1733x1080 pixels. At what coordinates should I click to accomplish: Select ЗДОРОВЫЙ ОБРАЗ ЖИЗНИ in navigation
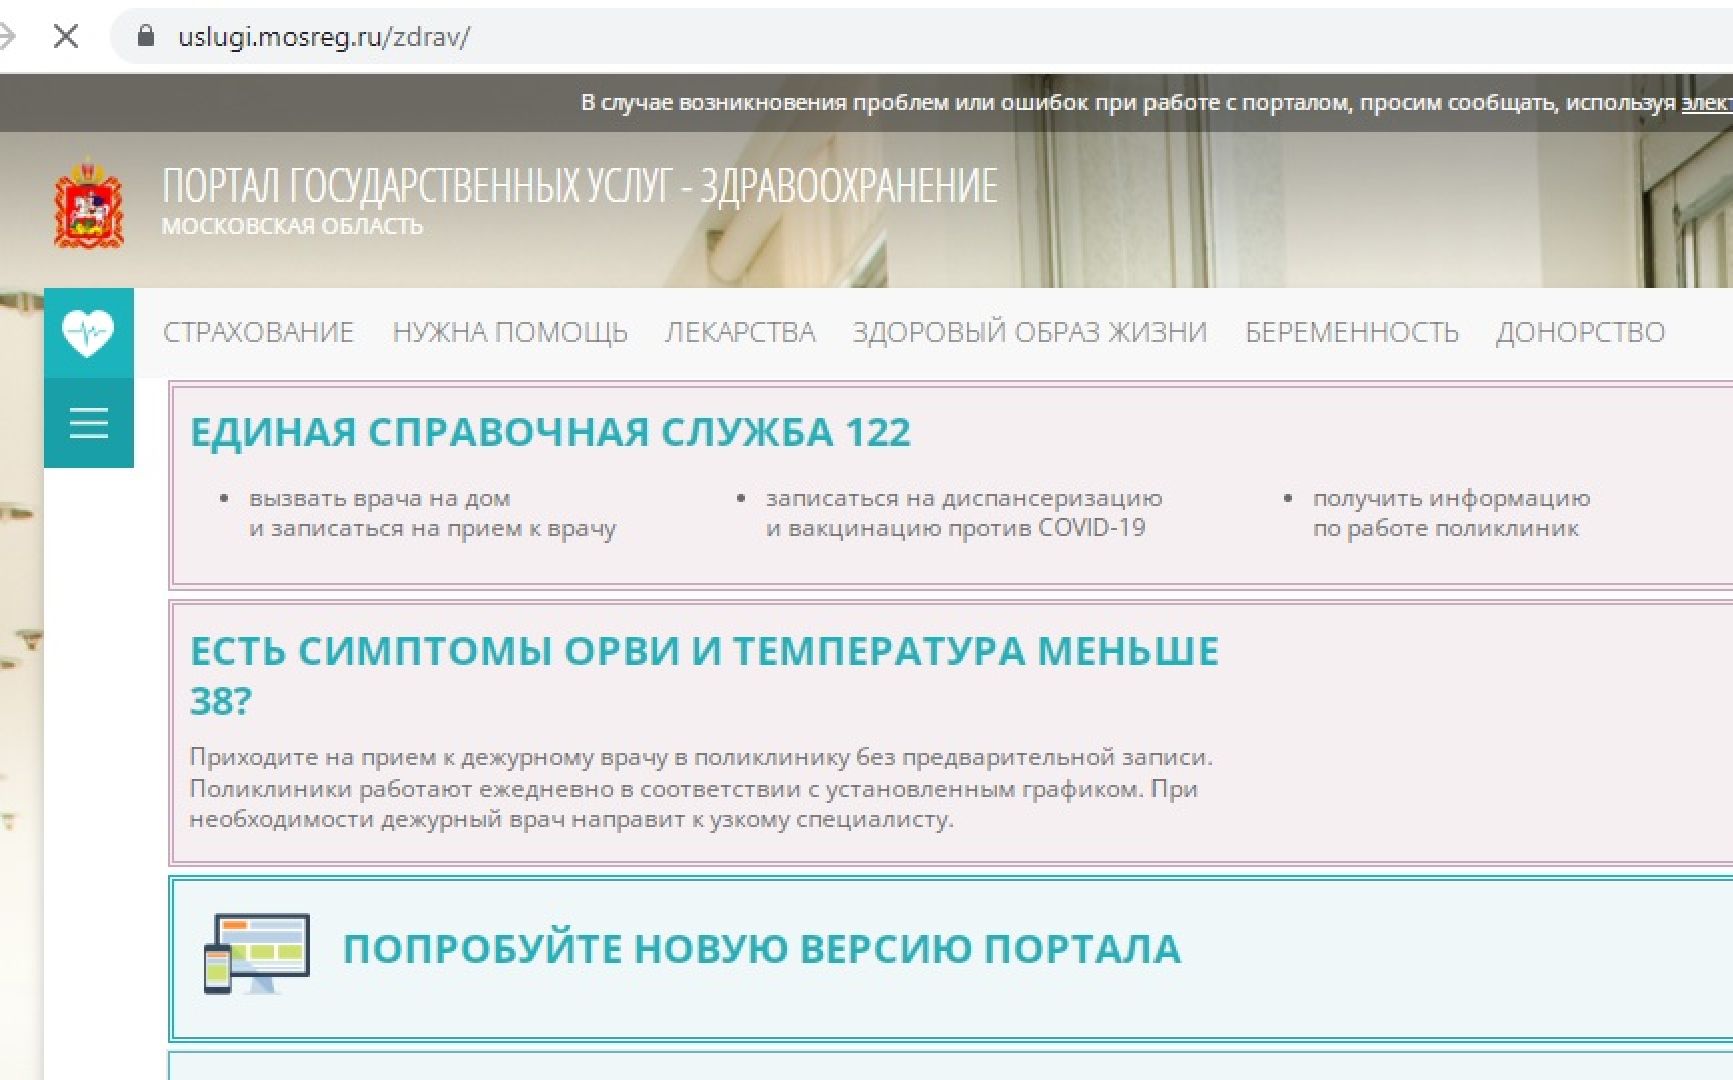tap(1030, 332)
